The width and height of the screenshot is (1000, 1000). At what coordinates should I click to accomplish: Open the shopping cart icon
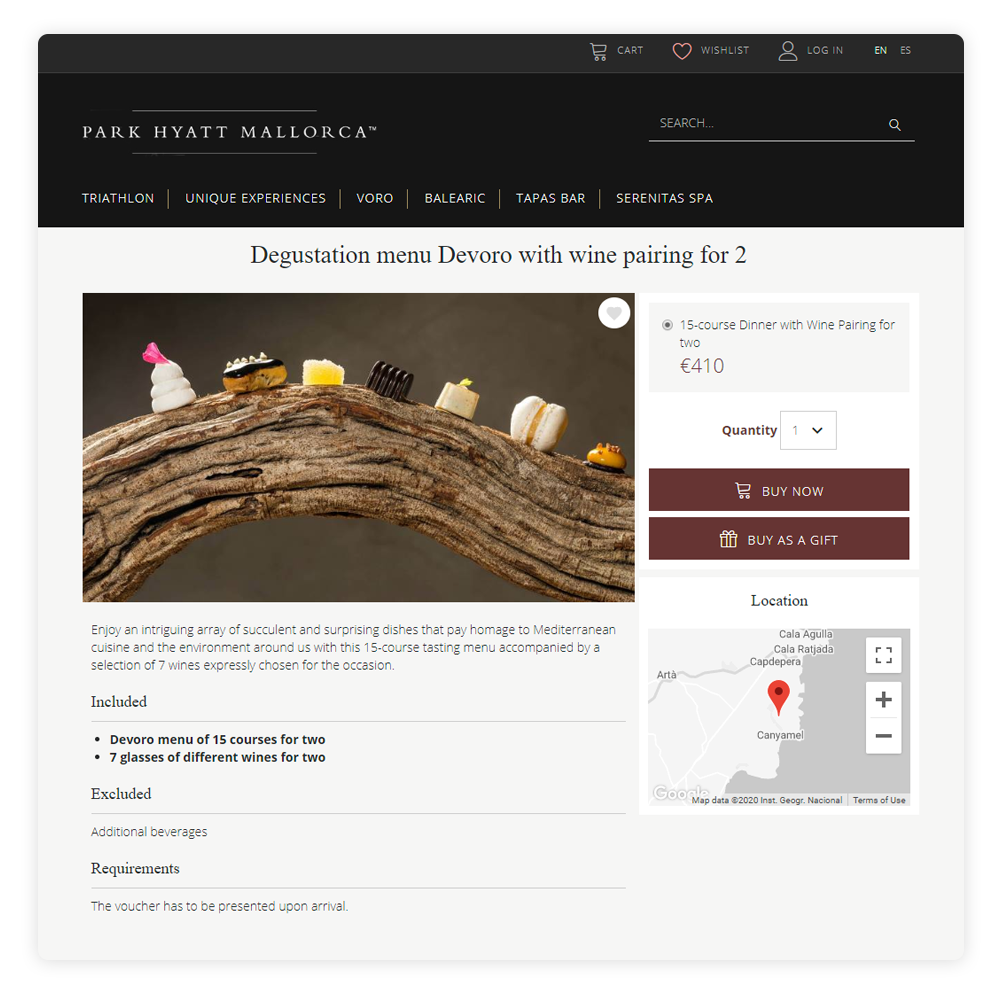[x=598, y=51]
